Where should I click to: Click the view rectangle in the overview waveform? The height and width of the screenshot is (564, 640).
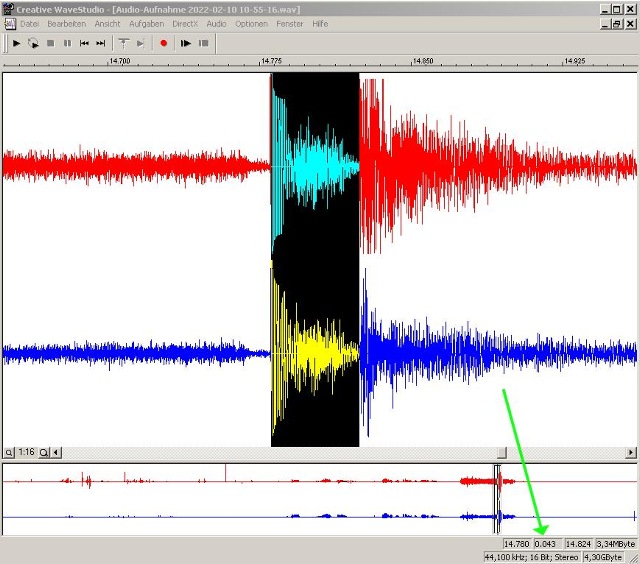(x=497, y=499)
